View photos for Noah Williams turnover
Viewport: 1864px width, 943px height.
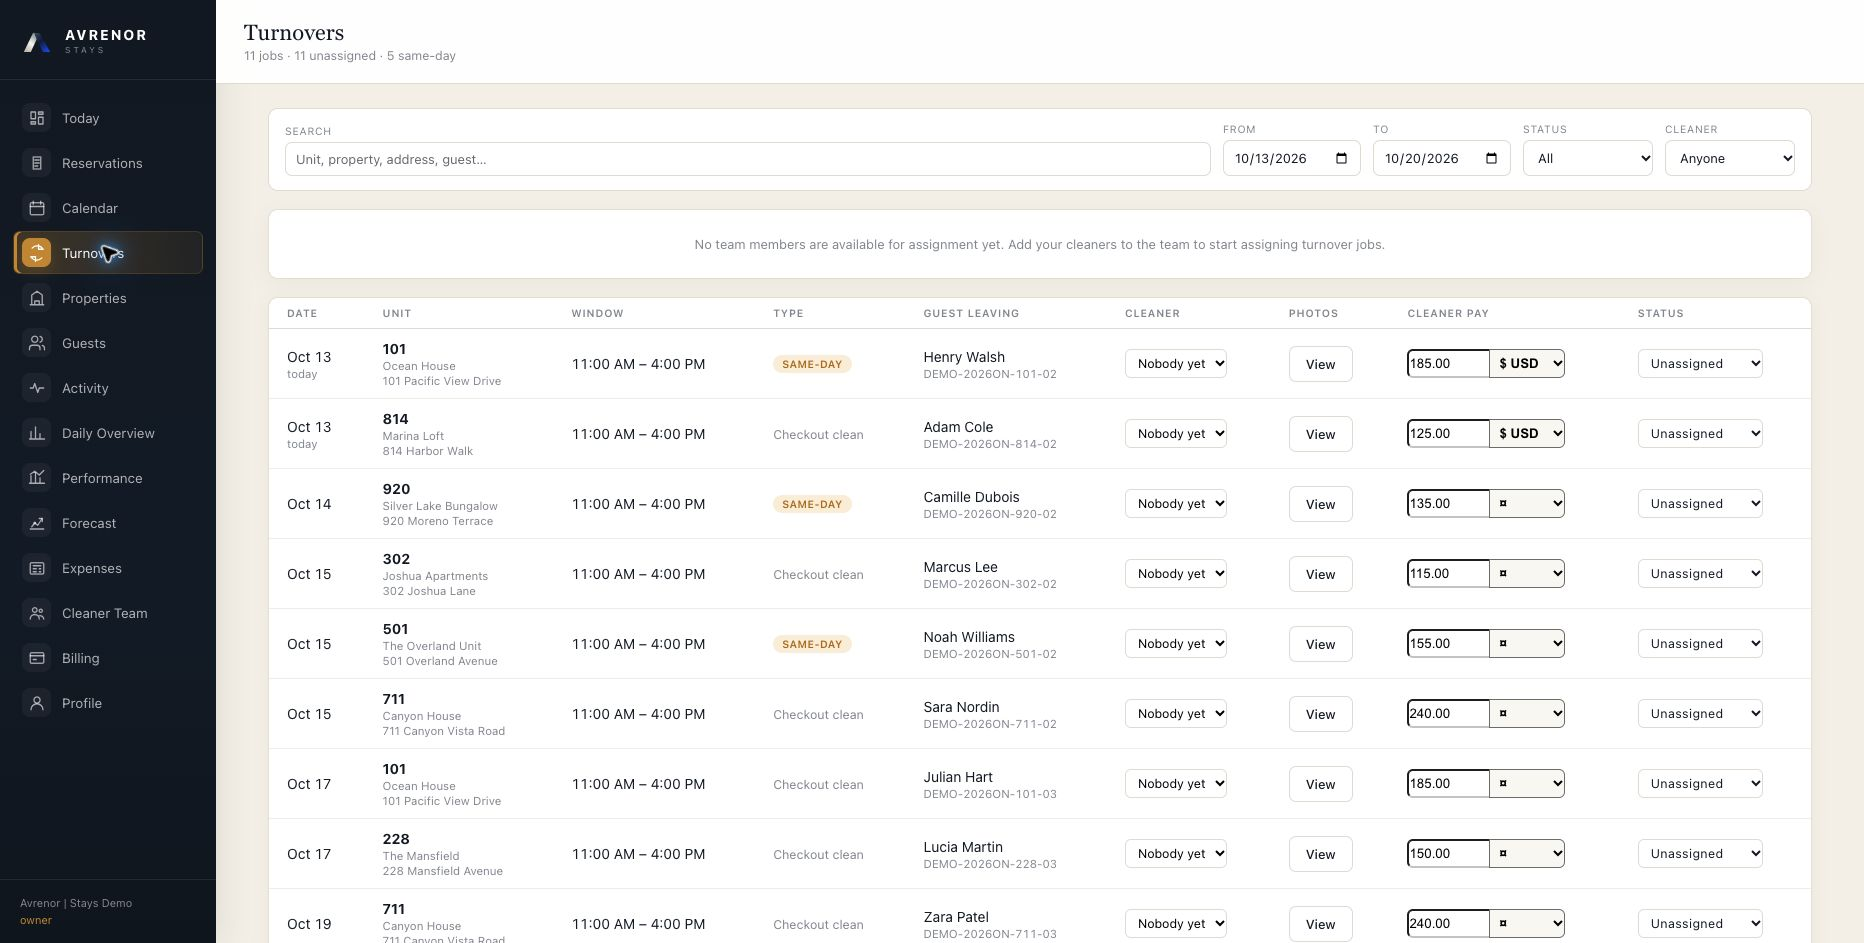[1320, 644]
